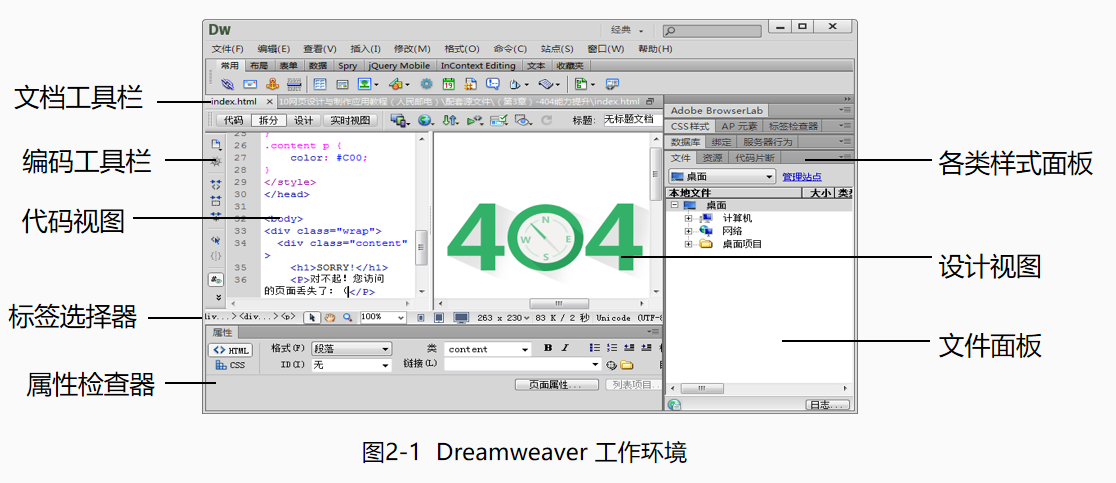Toggle Bold formatting in Properties
The image size is (1116, 483).
coord(548,348)
